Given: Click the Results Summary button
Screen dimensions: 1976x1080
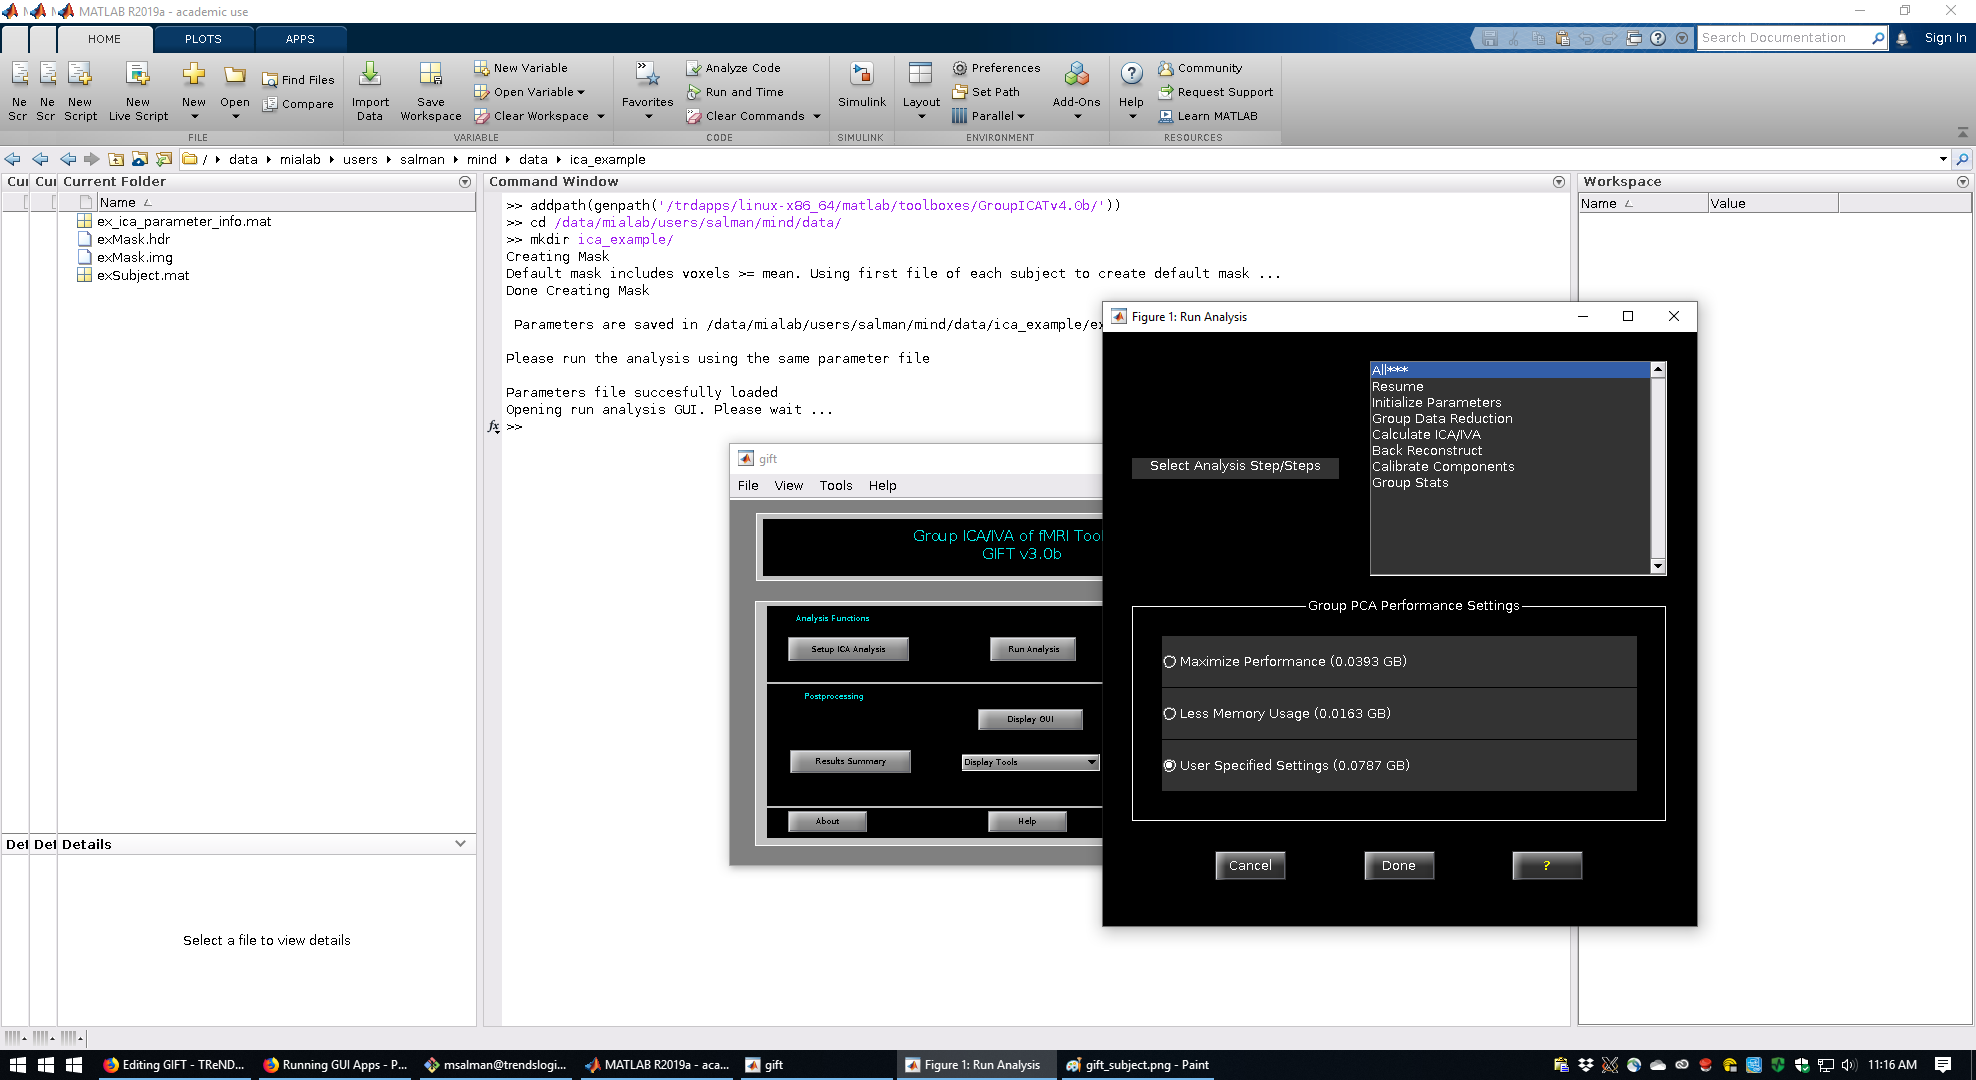Looking at the screenshot, I should coord(850,761).
